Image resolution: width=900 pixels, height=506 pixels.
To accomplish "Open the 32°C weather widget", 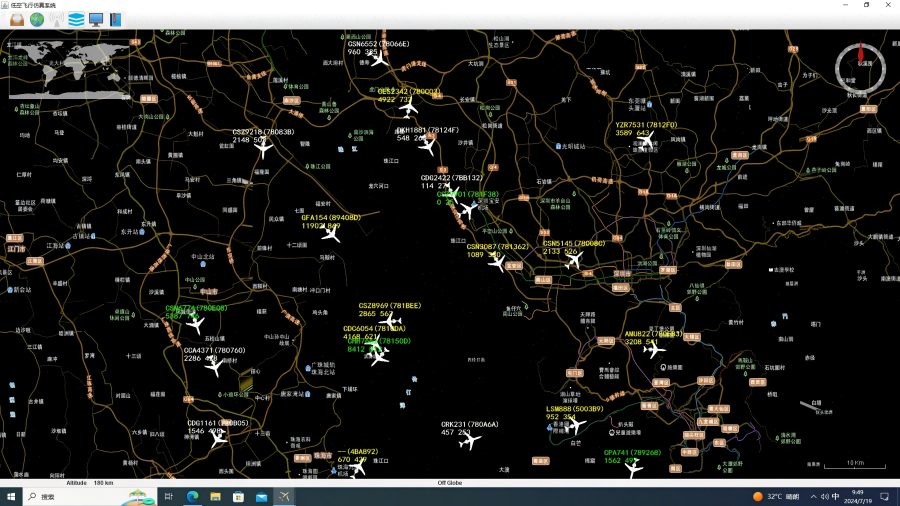I will tap(777, 496).
